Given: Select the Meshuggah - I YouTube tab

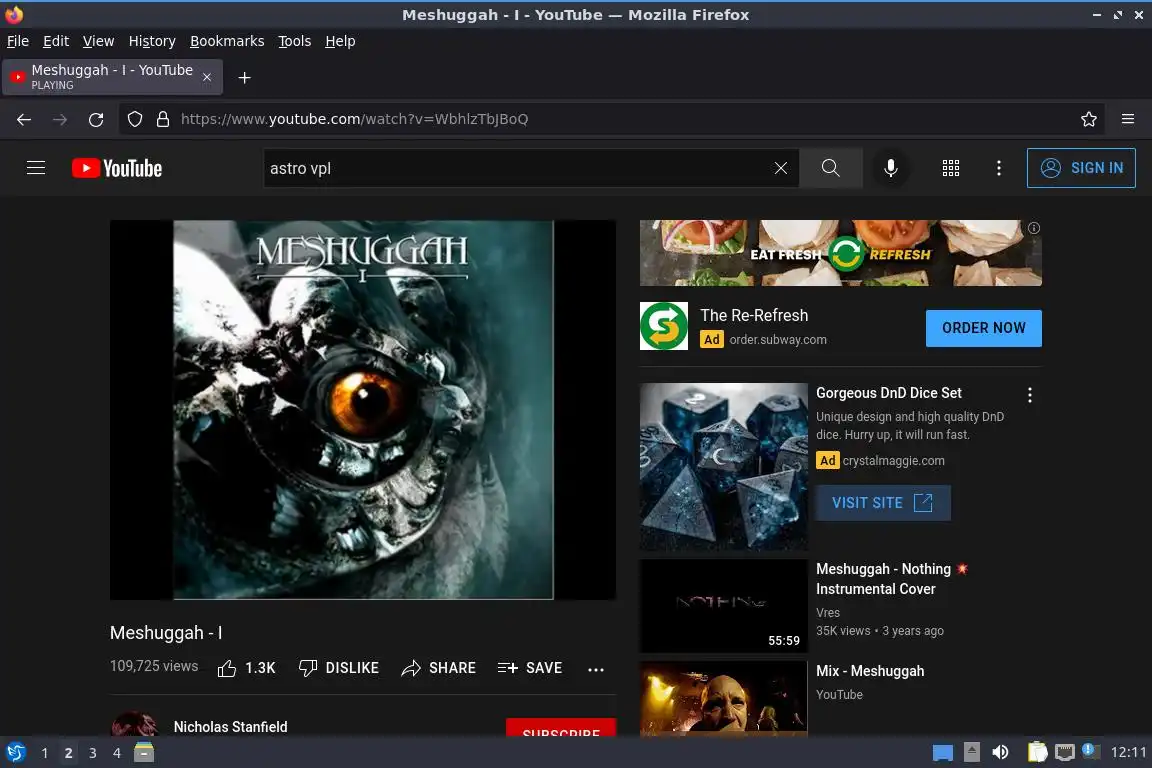Looking at the screenshot, I should click(x=112, y=77).
